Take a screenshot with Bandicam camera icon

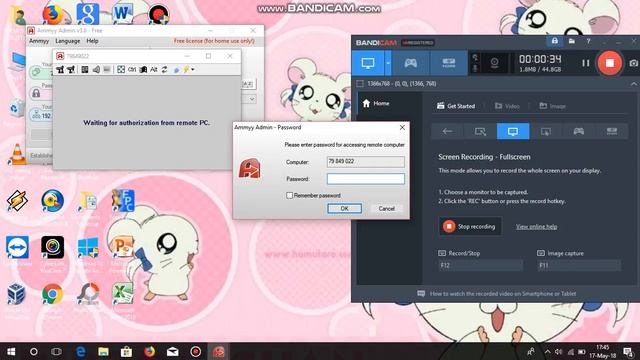coord(633,63)
